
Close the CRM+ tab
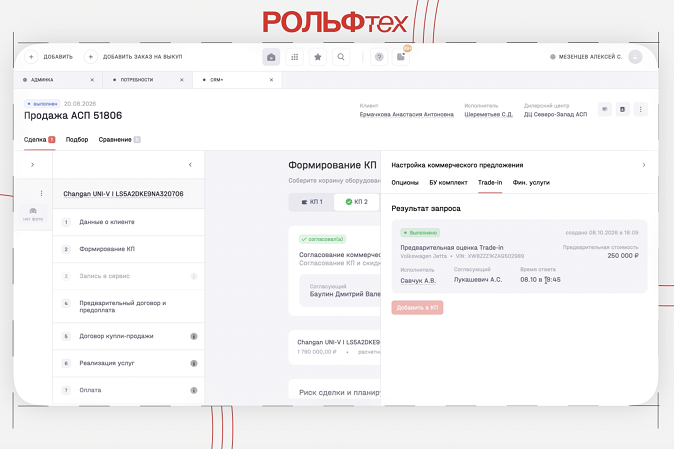(271, 80)
